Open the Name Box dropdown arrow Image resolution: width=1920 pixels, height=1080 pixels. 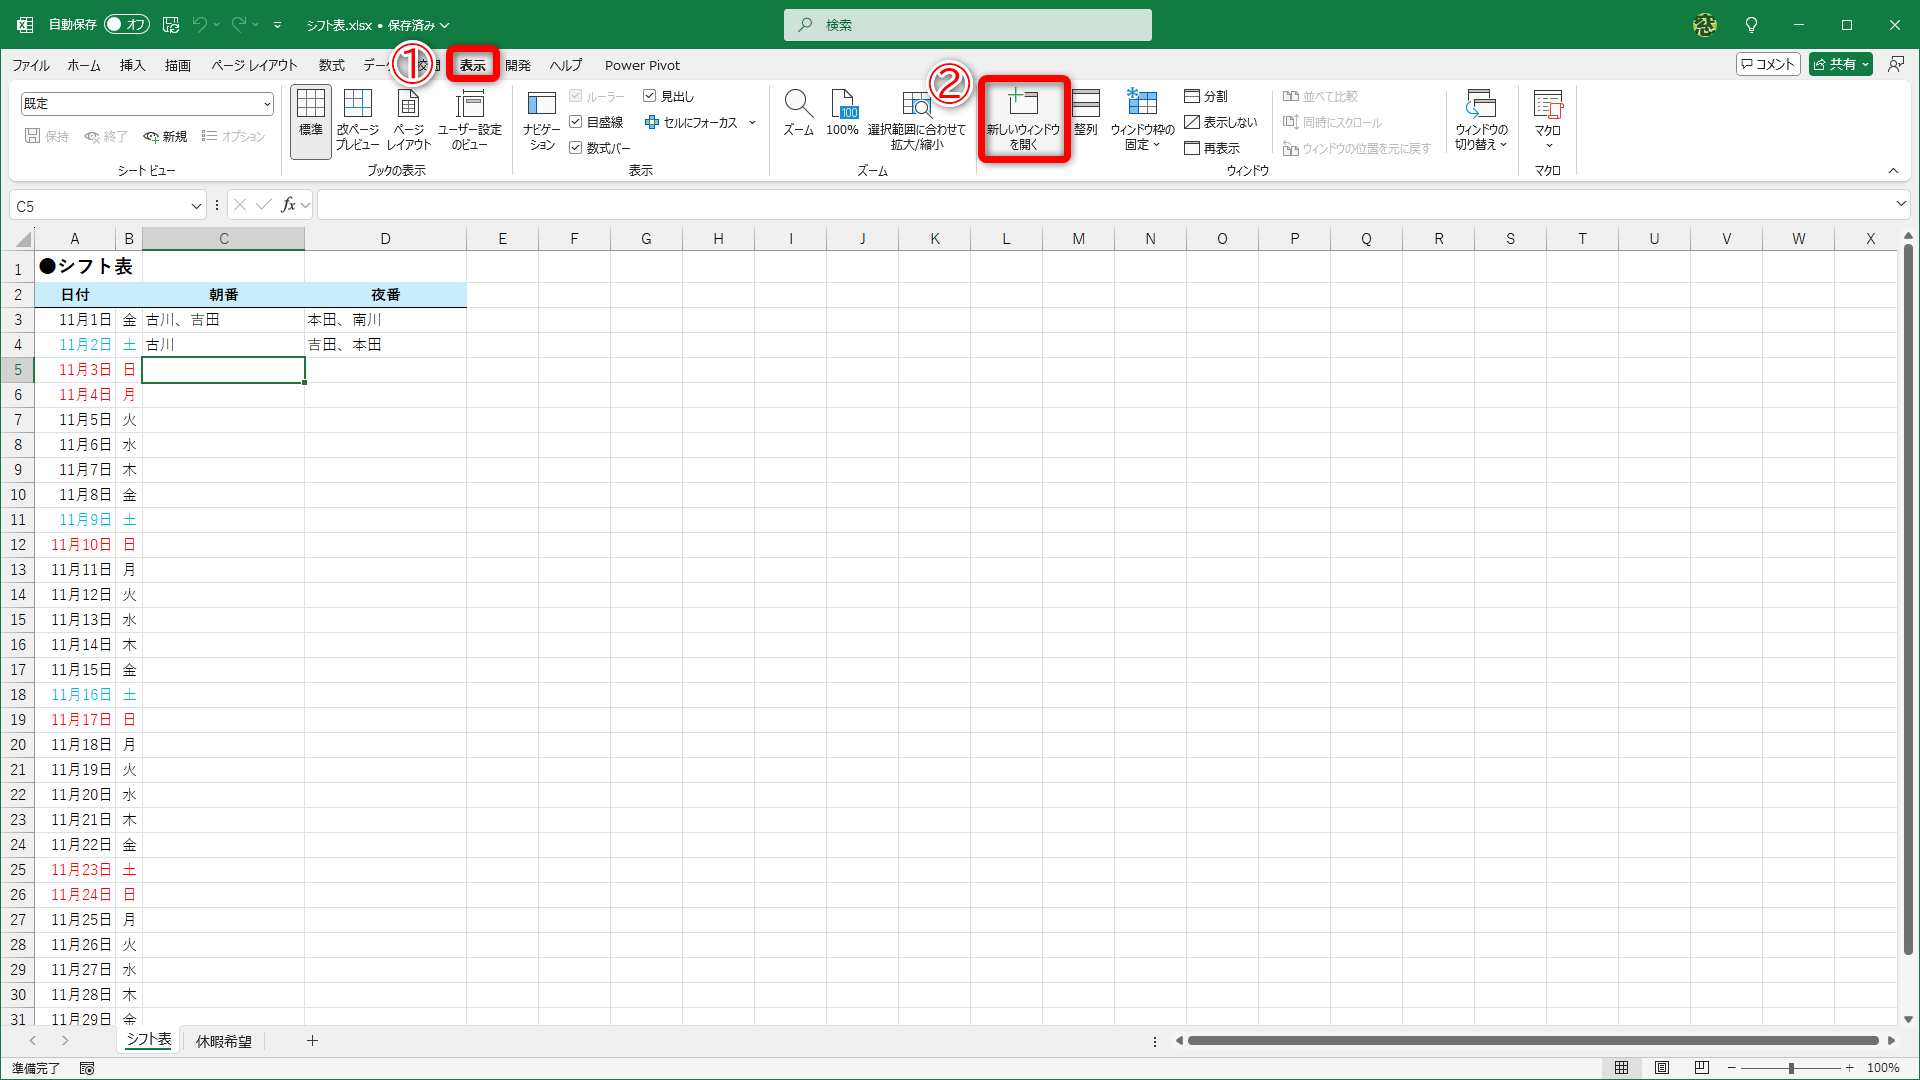tap(196, 206)
